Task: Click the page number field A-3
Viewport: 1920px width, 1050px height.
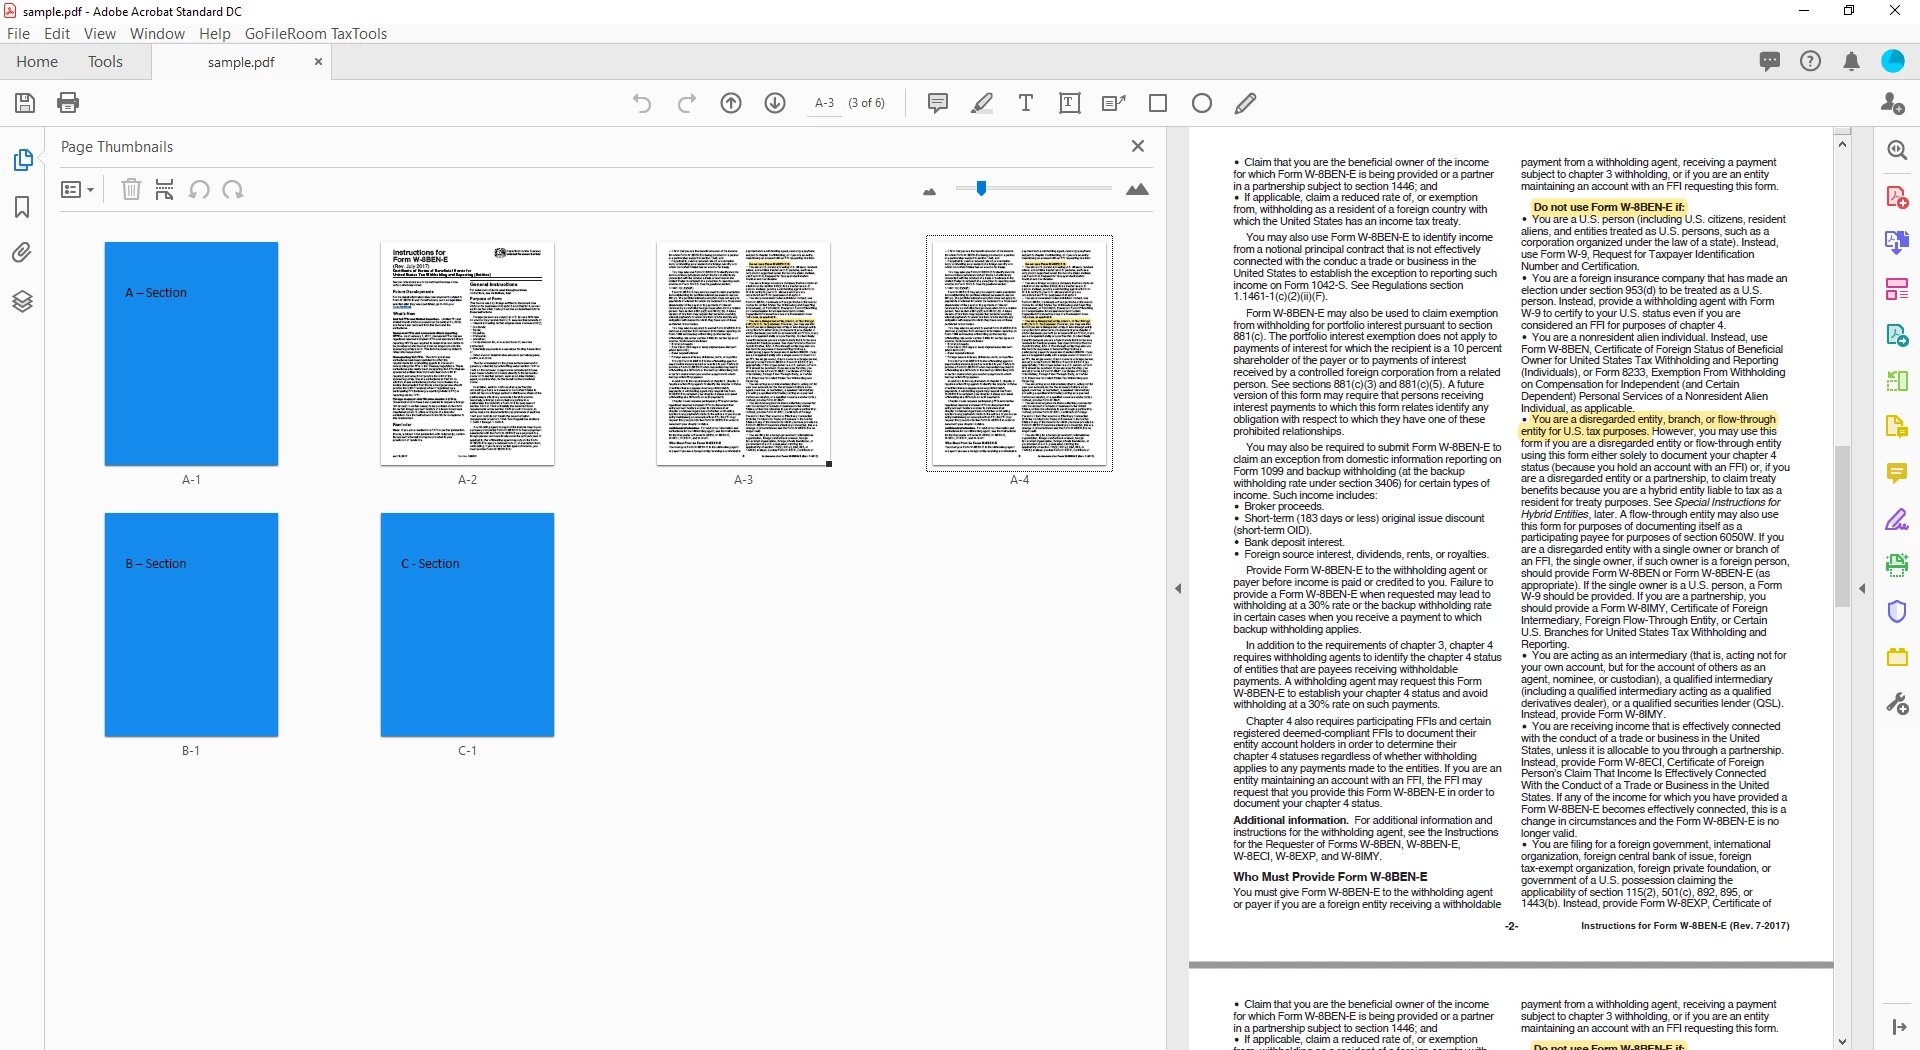Action: [824, 103]
